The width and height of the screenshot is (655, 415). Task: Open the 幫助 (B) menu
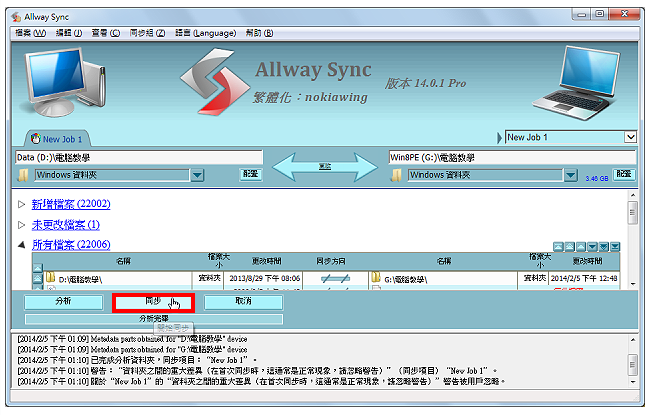tap(259, 33)
